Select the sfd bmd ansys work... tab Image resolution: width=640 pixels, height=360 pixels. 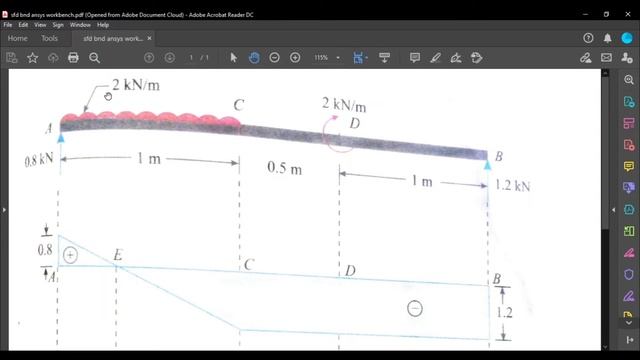click(113, 38)
